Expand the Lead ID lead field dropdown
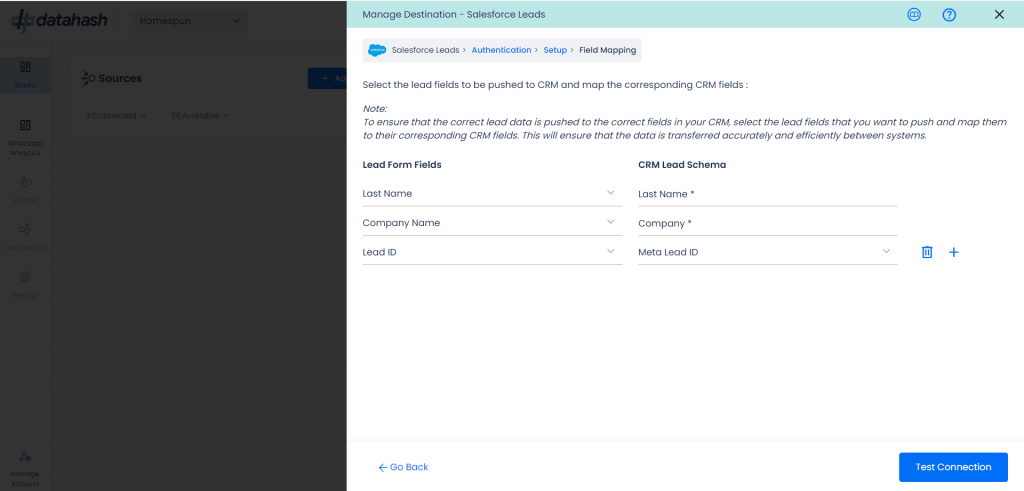 click(x=492, y=252)
